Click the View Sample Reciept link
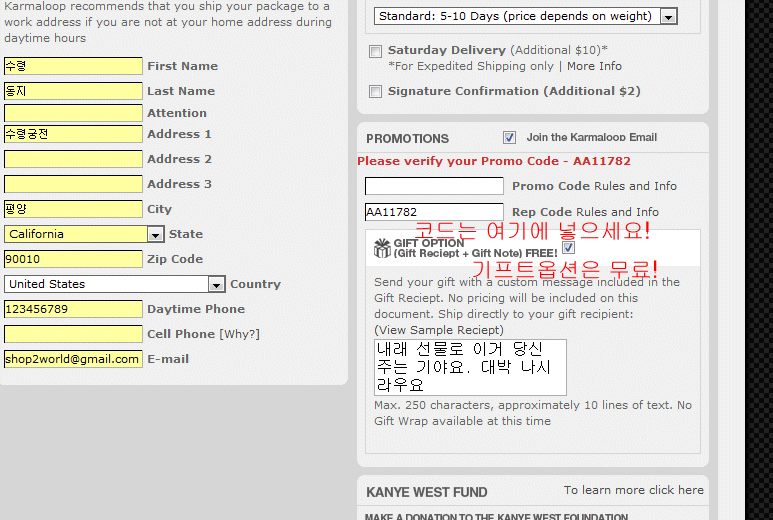The width and height of the screenshot is (773, 520). pos(438,330)
